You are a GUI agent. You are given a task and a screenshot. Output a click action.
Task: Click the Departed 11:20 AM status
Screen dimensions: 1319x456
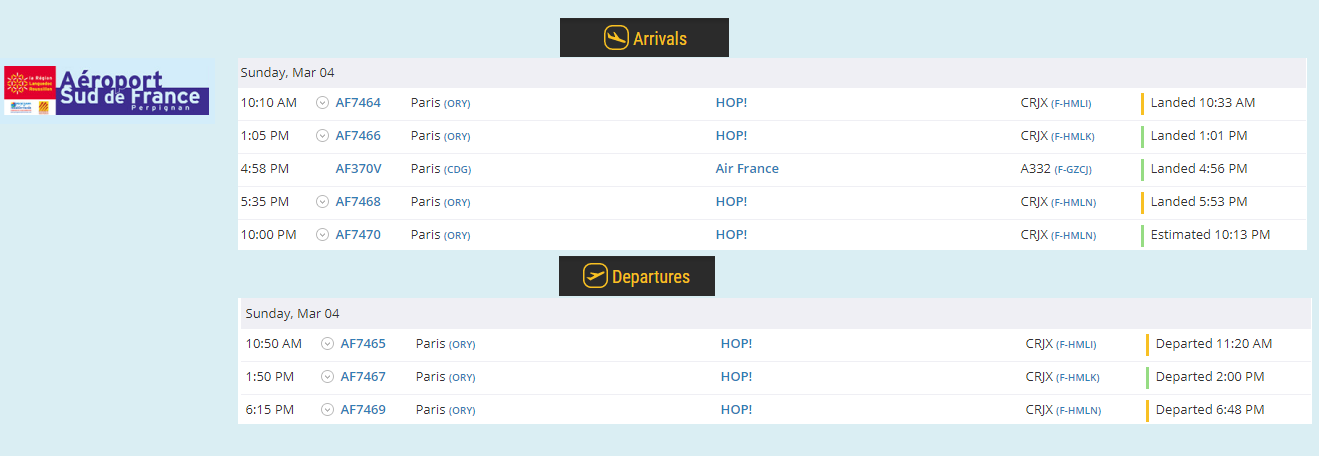1213,344
